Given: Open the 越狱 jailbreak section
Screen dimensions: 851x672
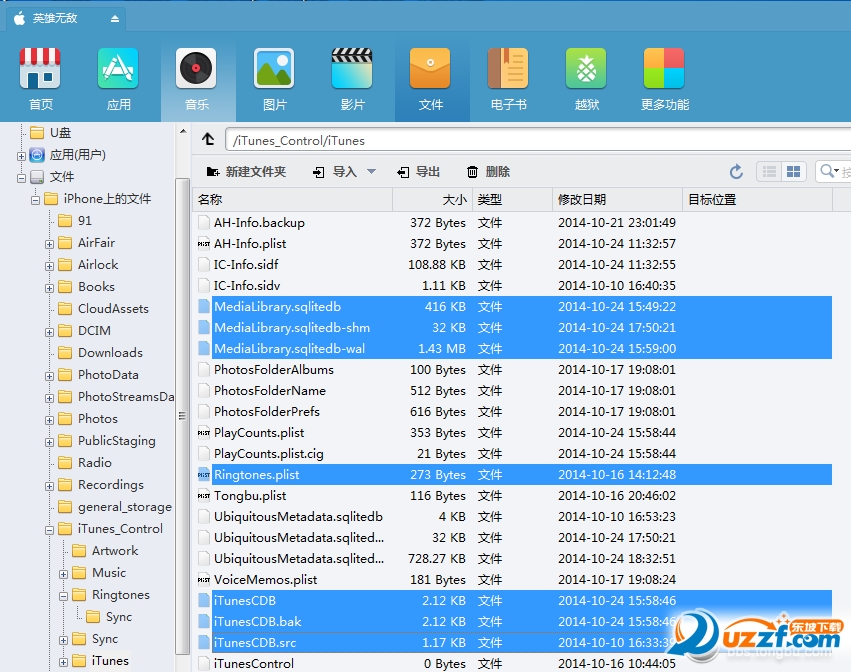Looking at the screenshot, I should pos(586,79).
